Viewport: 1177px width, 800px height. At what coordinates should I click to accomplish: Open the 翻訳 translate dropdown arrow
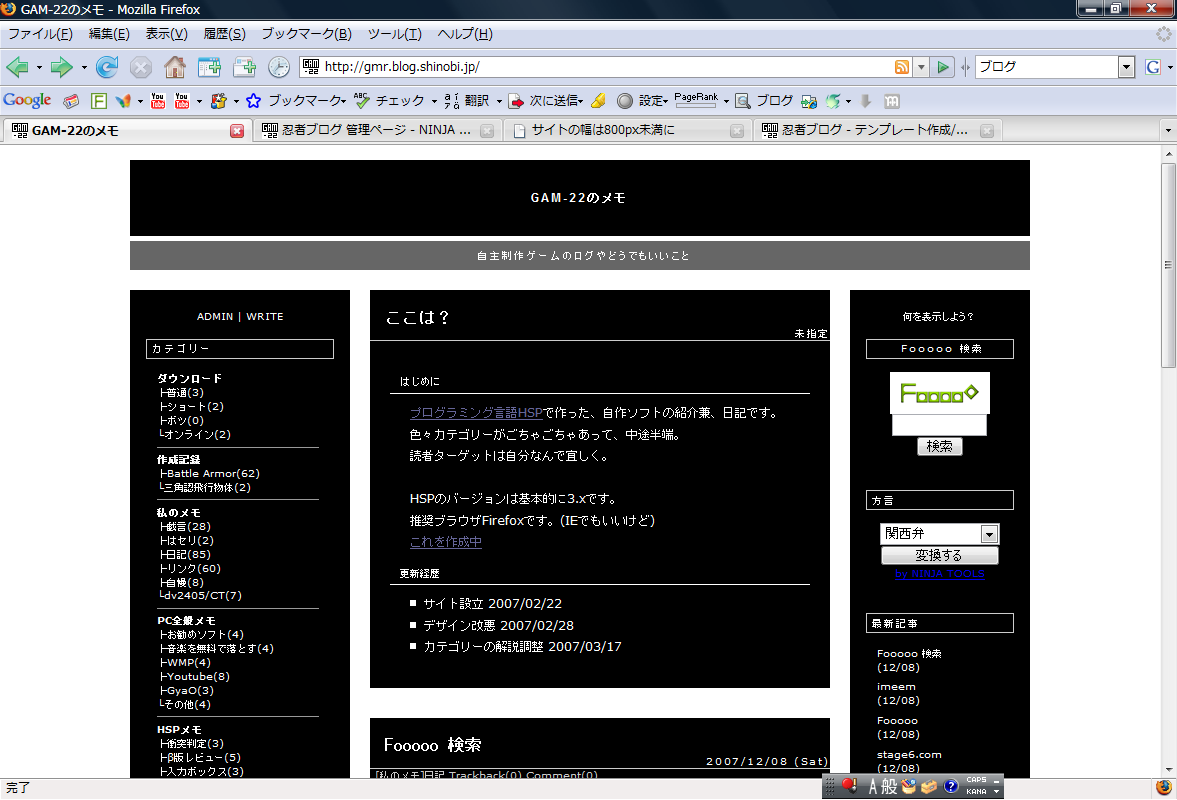click(x=499, y=101)
